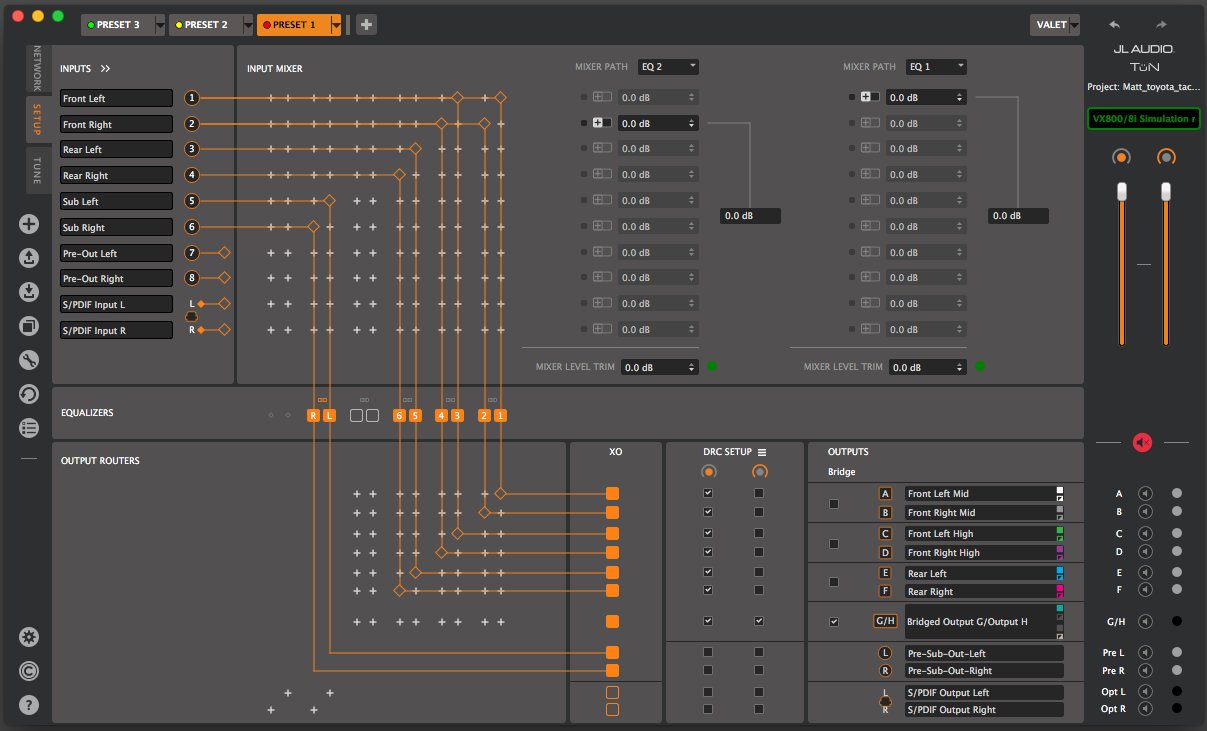The image size is (1207, 731).
Task: Toggle the Bridge checkbox for outputs E and F
Action: [x=834, y=581]
